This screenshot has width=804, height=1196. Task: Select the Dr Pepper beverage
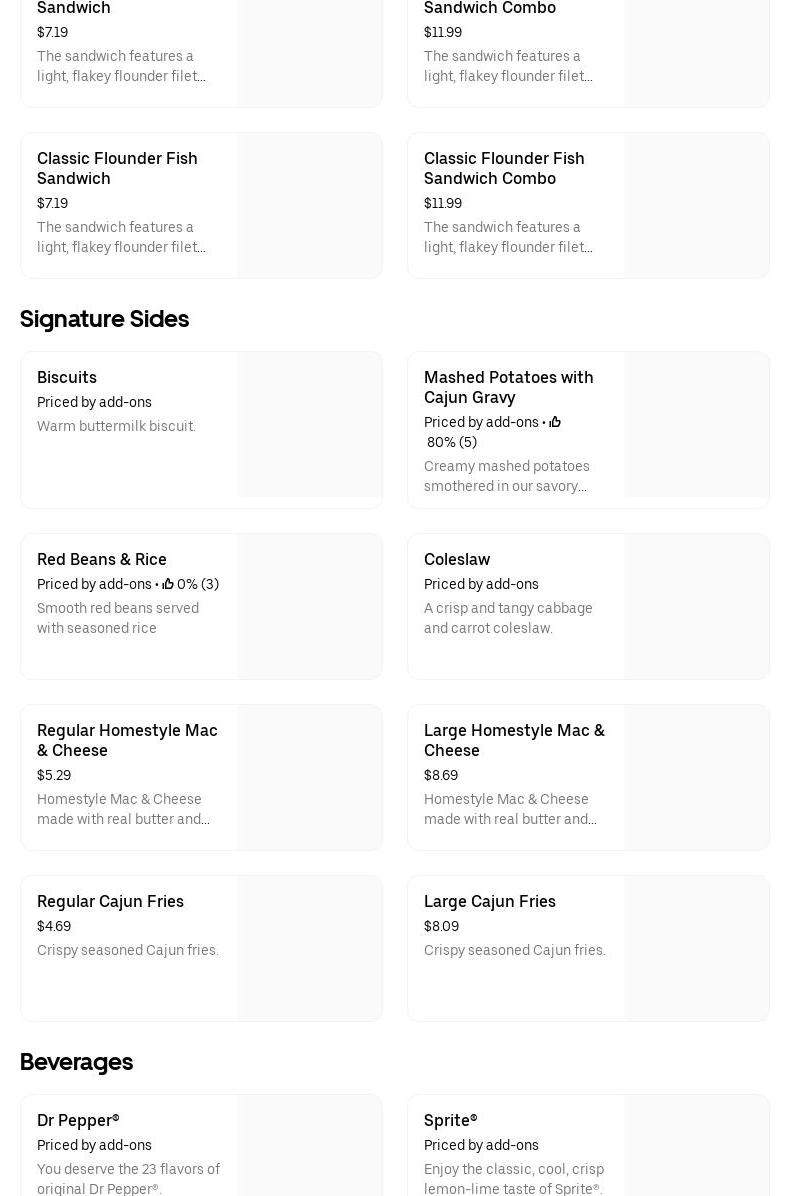click(78, 1120)
